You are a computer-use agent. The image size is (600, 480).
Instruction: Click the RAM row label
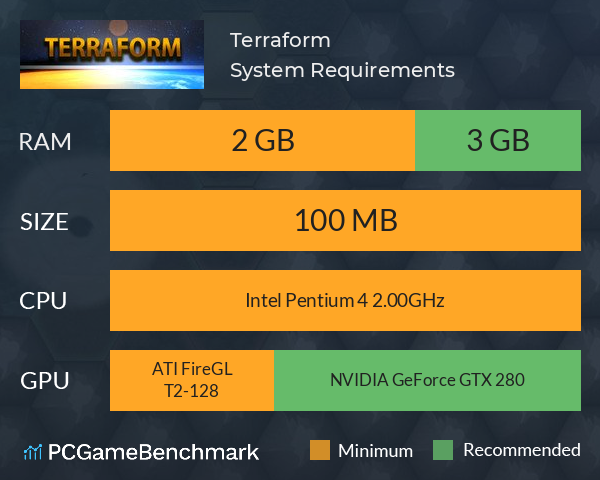pos(45,142)
